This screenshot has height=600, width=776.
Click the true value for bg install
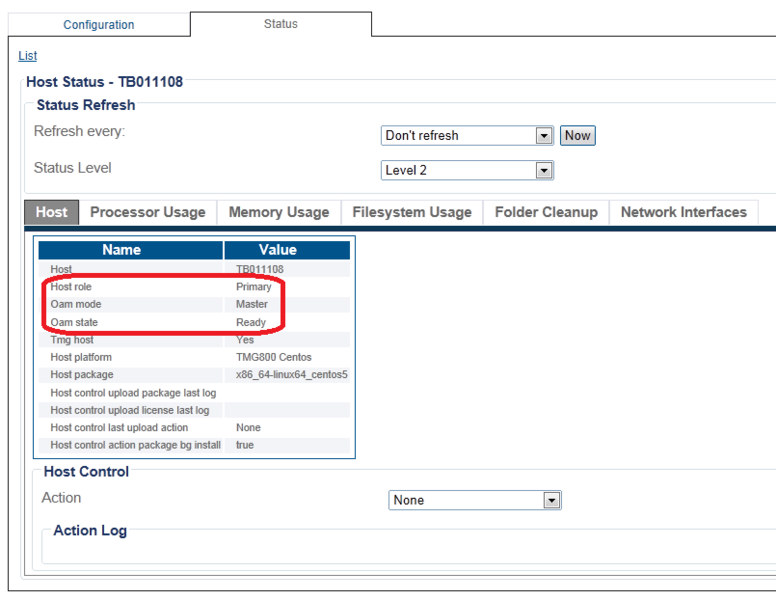(x=244, y=445)
